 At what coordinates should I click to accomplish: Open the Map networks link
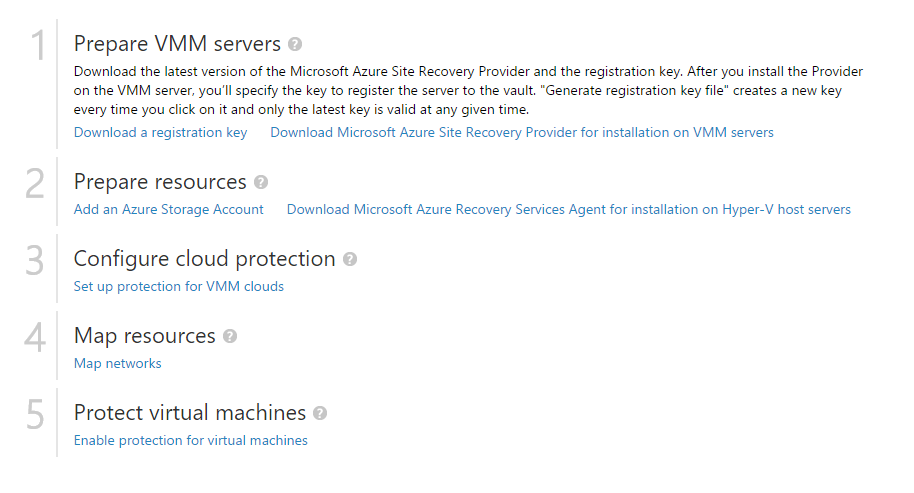coord(117,364)
